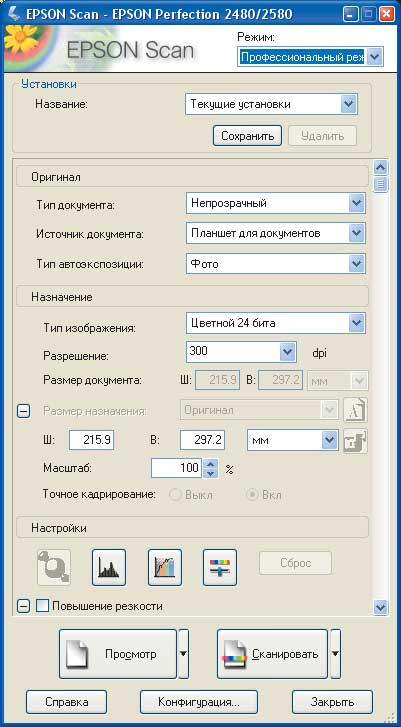Click the orientation page icon beside Размер назначения

click(x=355, y=410)
